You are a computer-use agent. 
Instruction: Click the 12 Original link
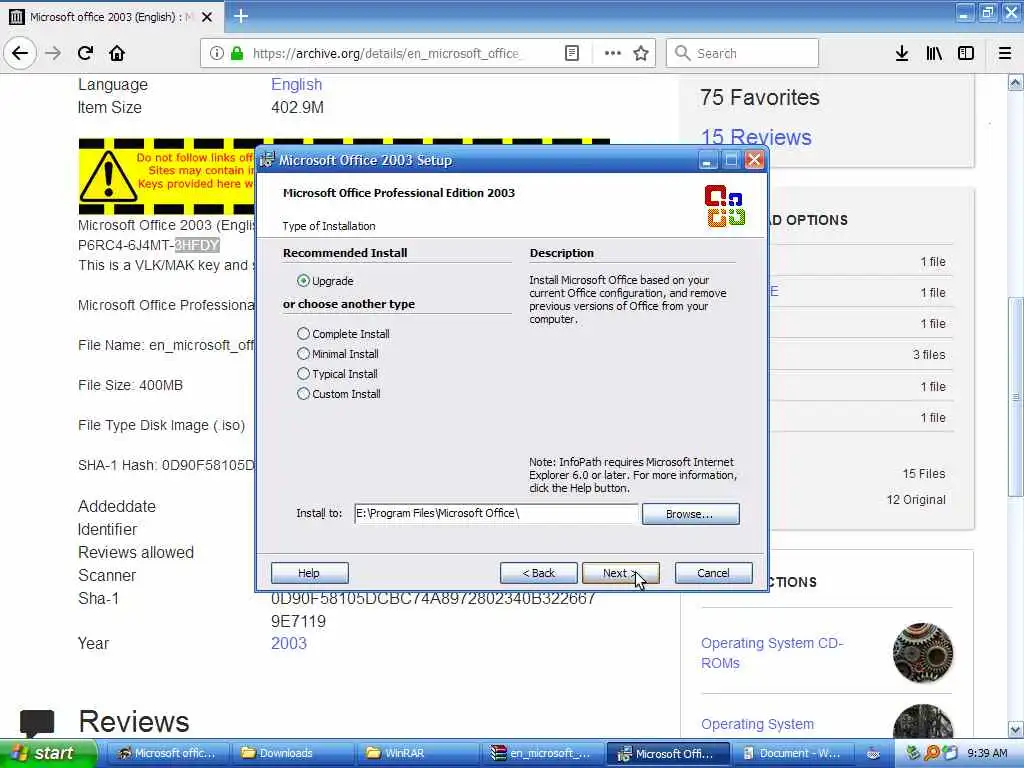pyautogui.click(x=916, y=500)
